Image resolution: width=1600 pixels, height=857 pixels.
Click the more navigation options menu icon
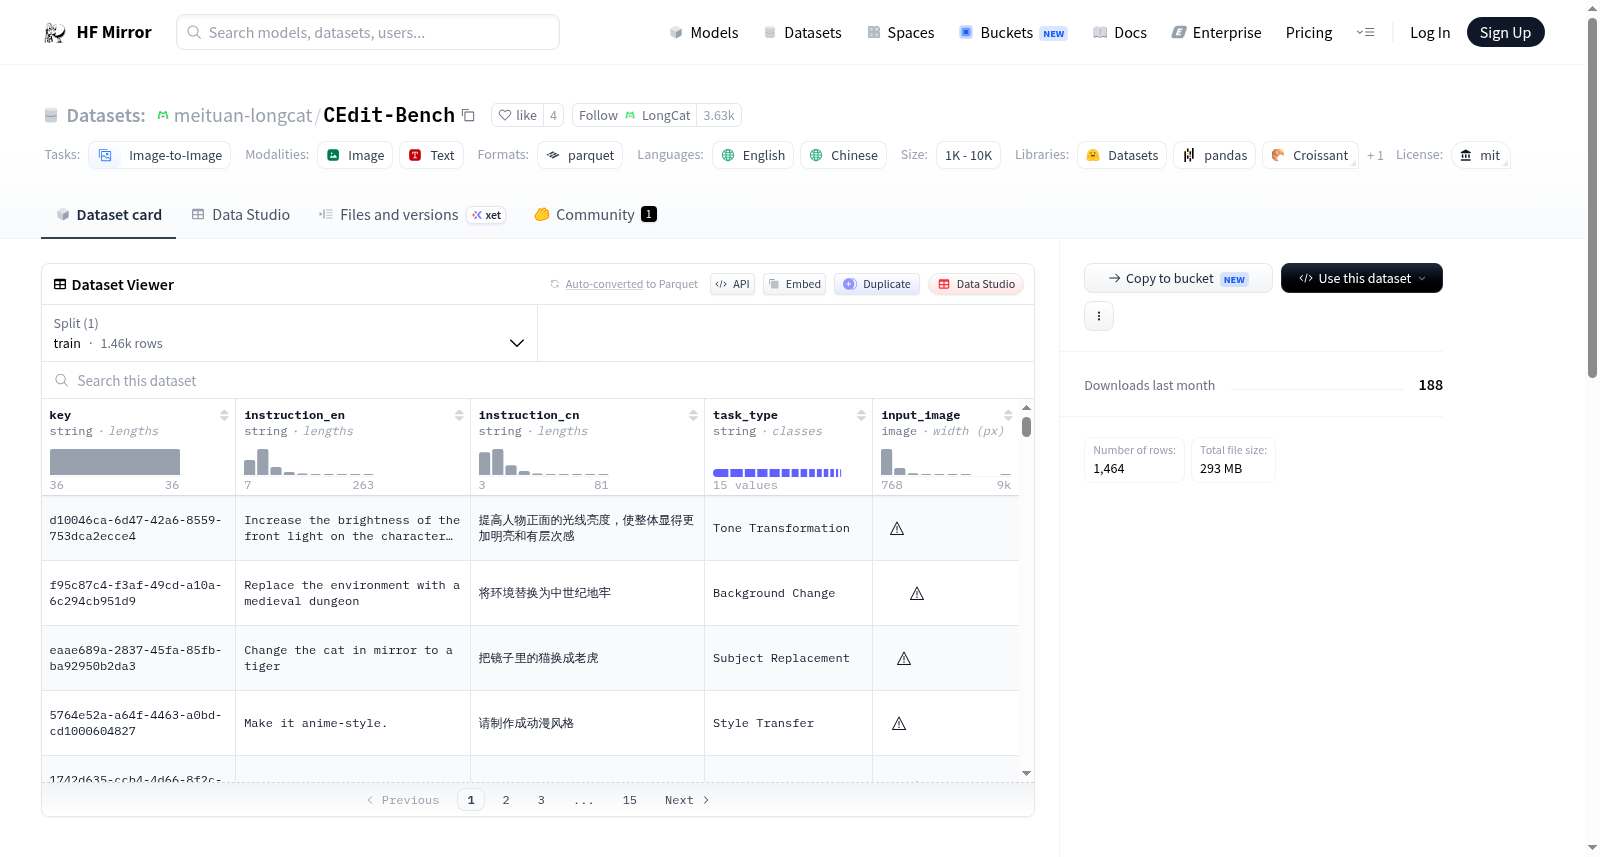click(x=1365, y=33)
